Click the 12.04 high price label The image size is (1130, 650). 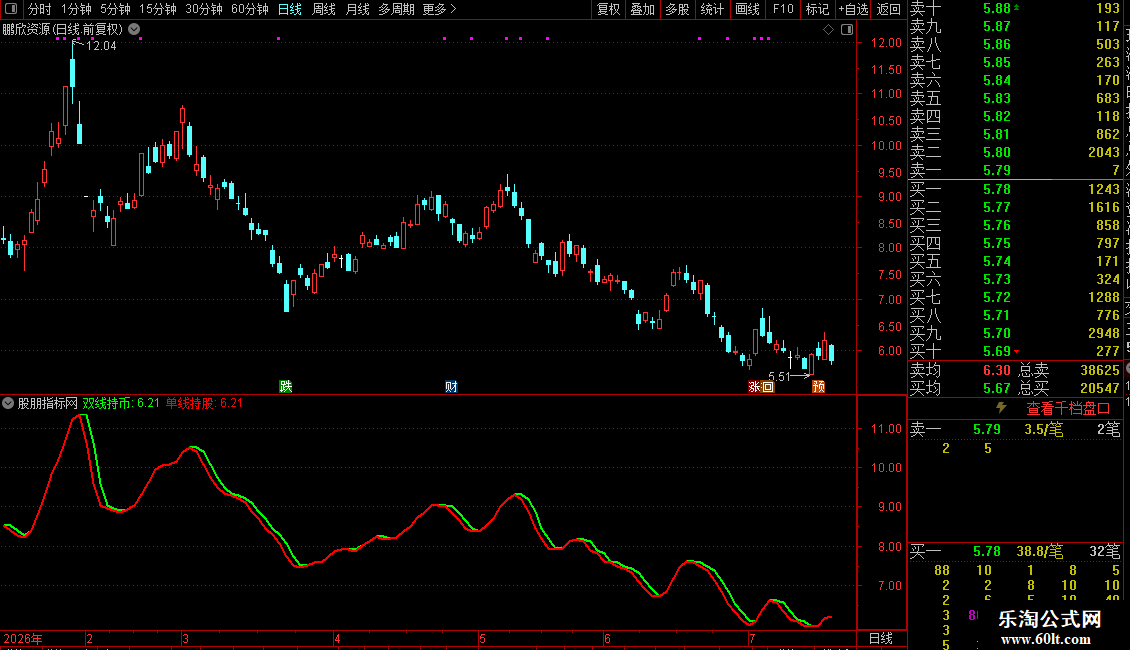101,45
